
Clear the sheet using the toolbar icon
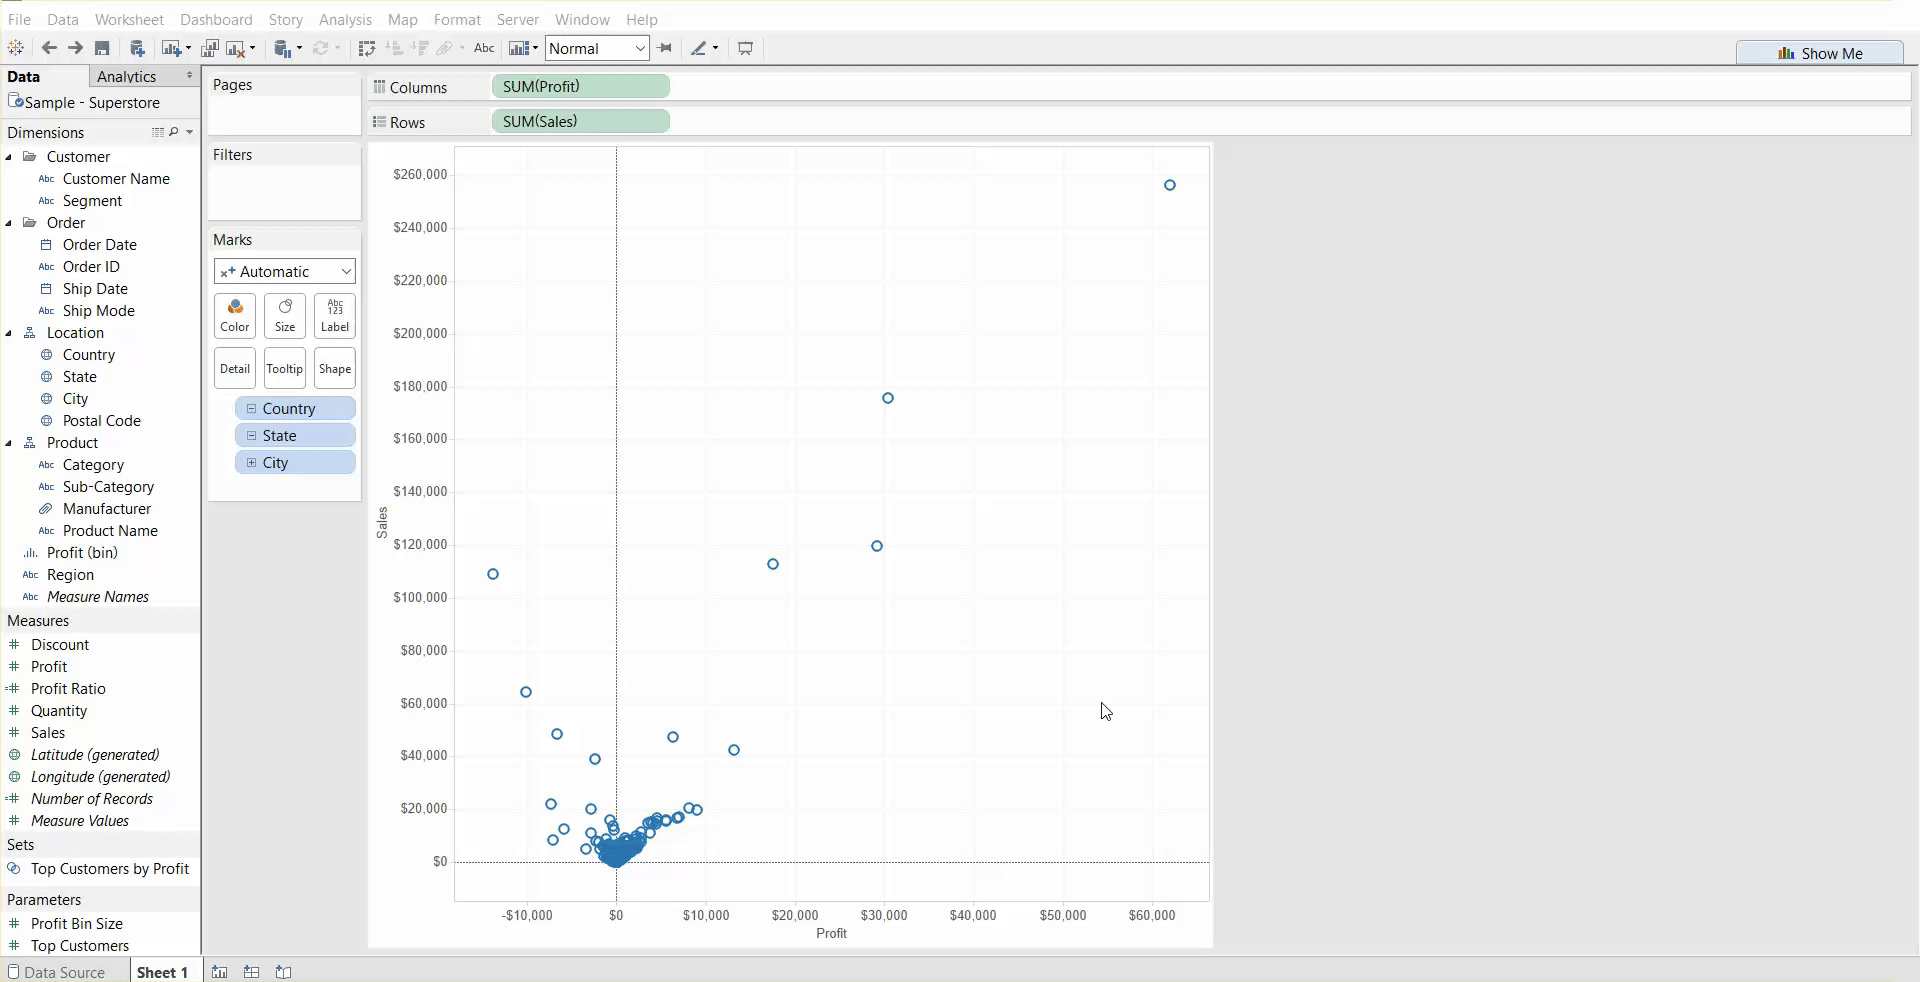tap(236, 48)
